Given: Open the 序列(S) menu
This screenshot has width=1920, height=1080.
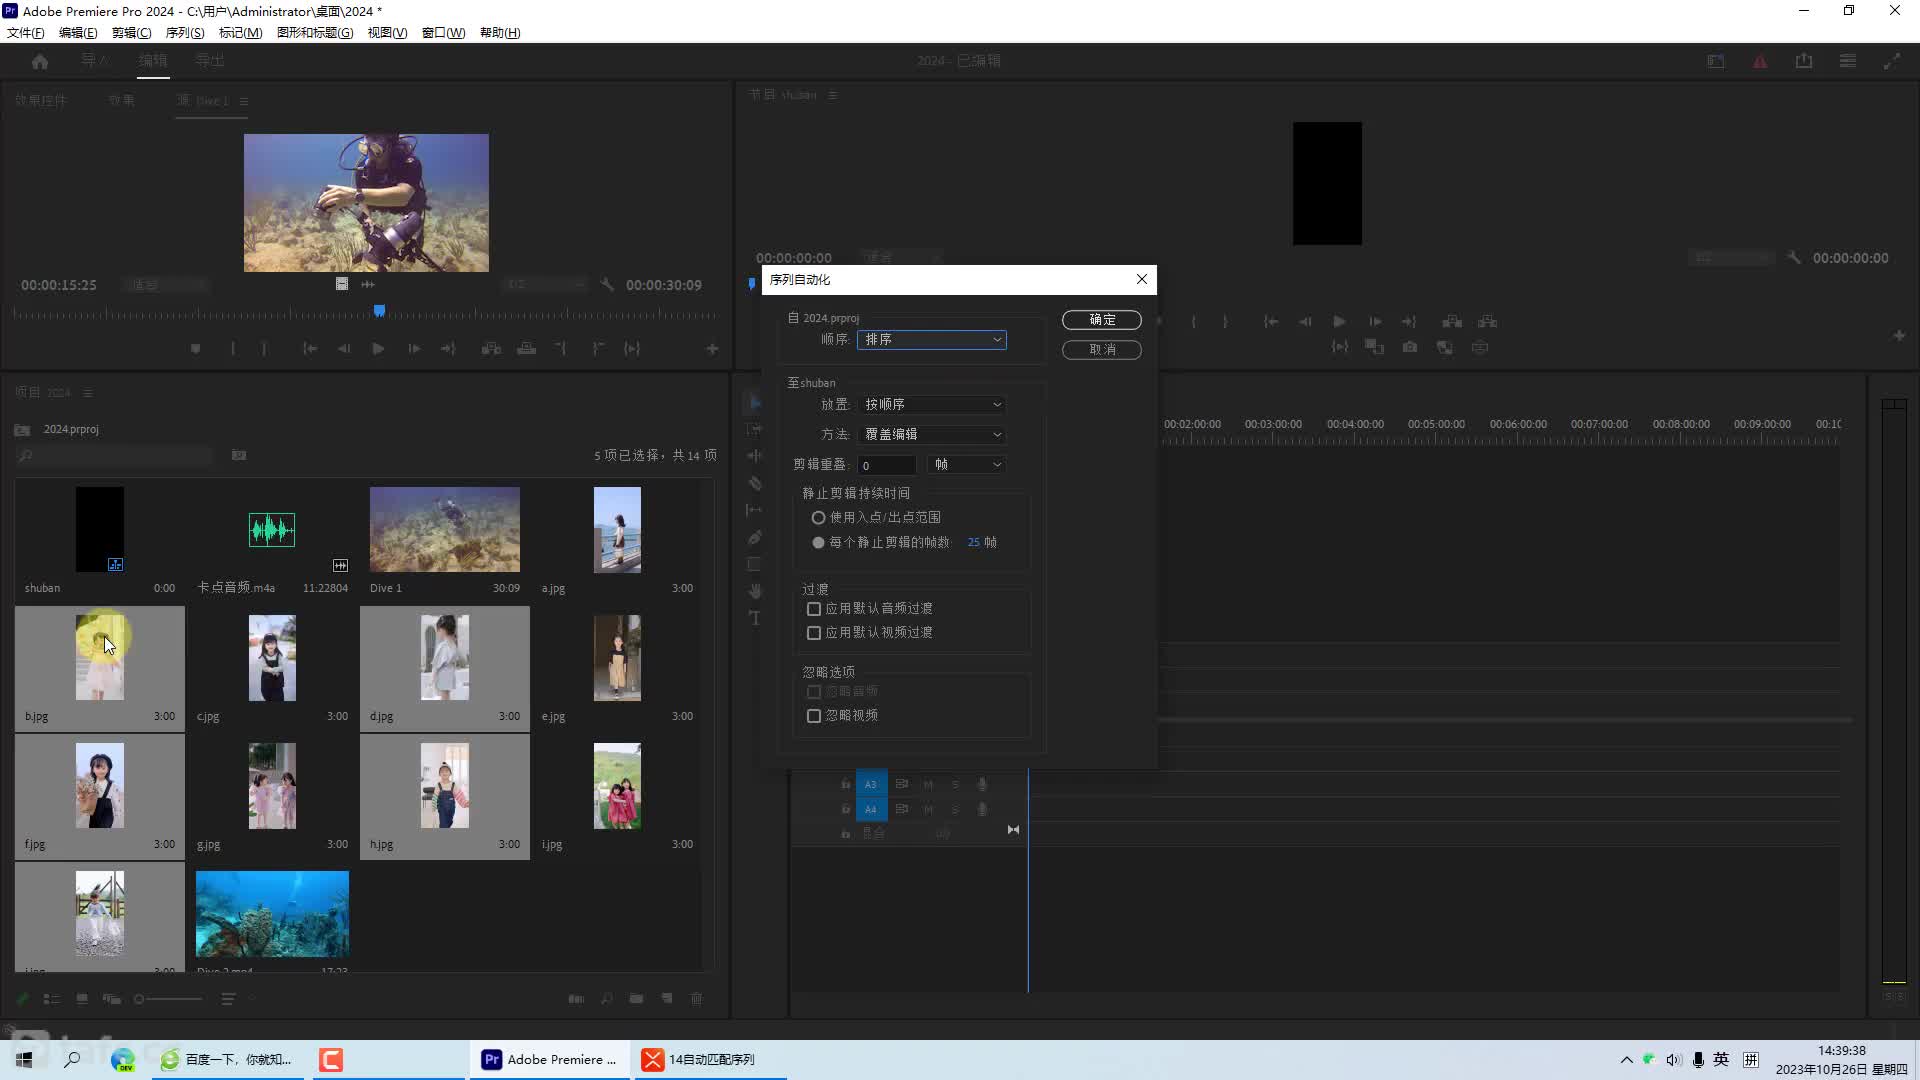Looking at the screenshot, I should [185, 32].
